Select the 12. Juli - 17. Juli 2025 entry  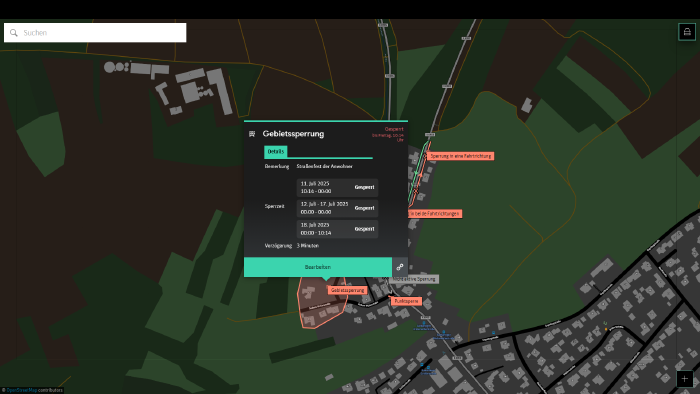pos(337,208)
